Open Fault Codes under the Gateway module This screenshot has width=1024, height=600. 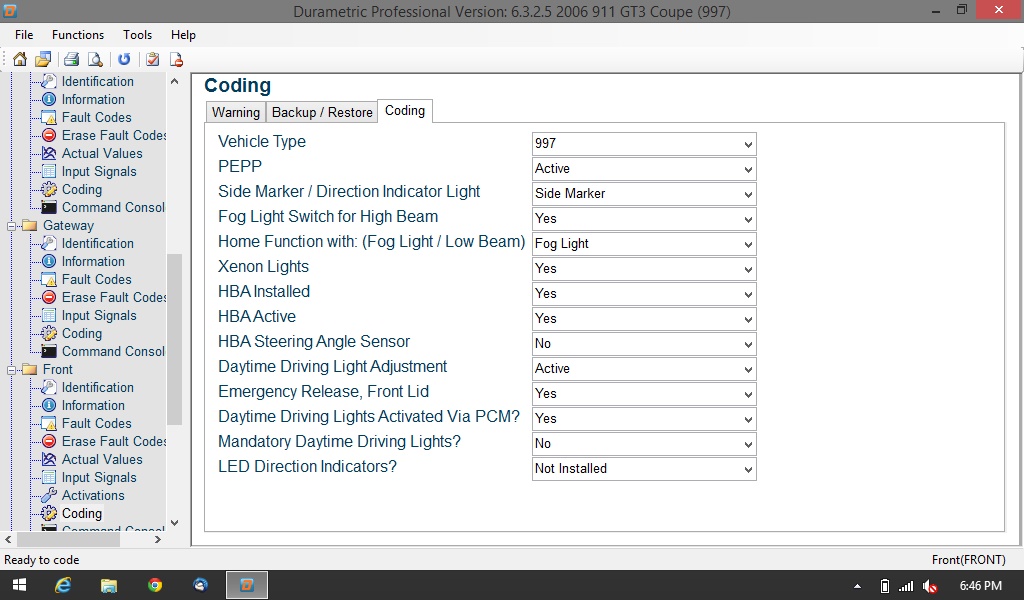click(x=96, y=279)
